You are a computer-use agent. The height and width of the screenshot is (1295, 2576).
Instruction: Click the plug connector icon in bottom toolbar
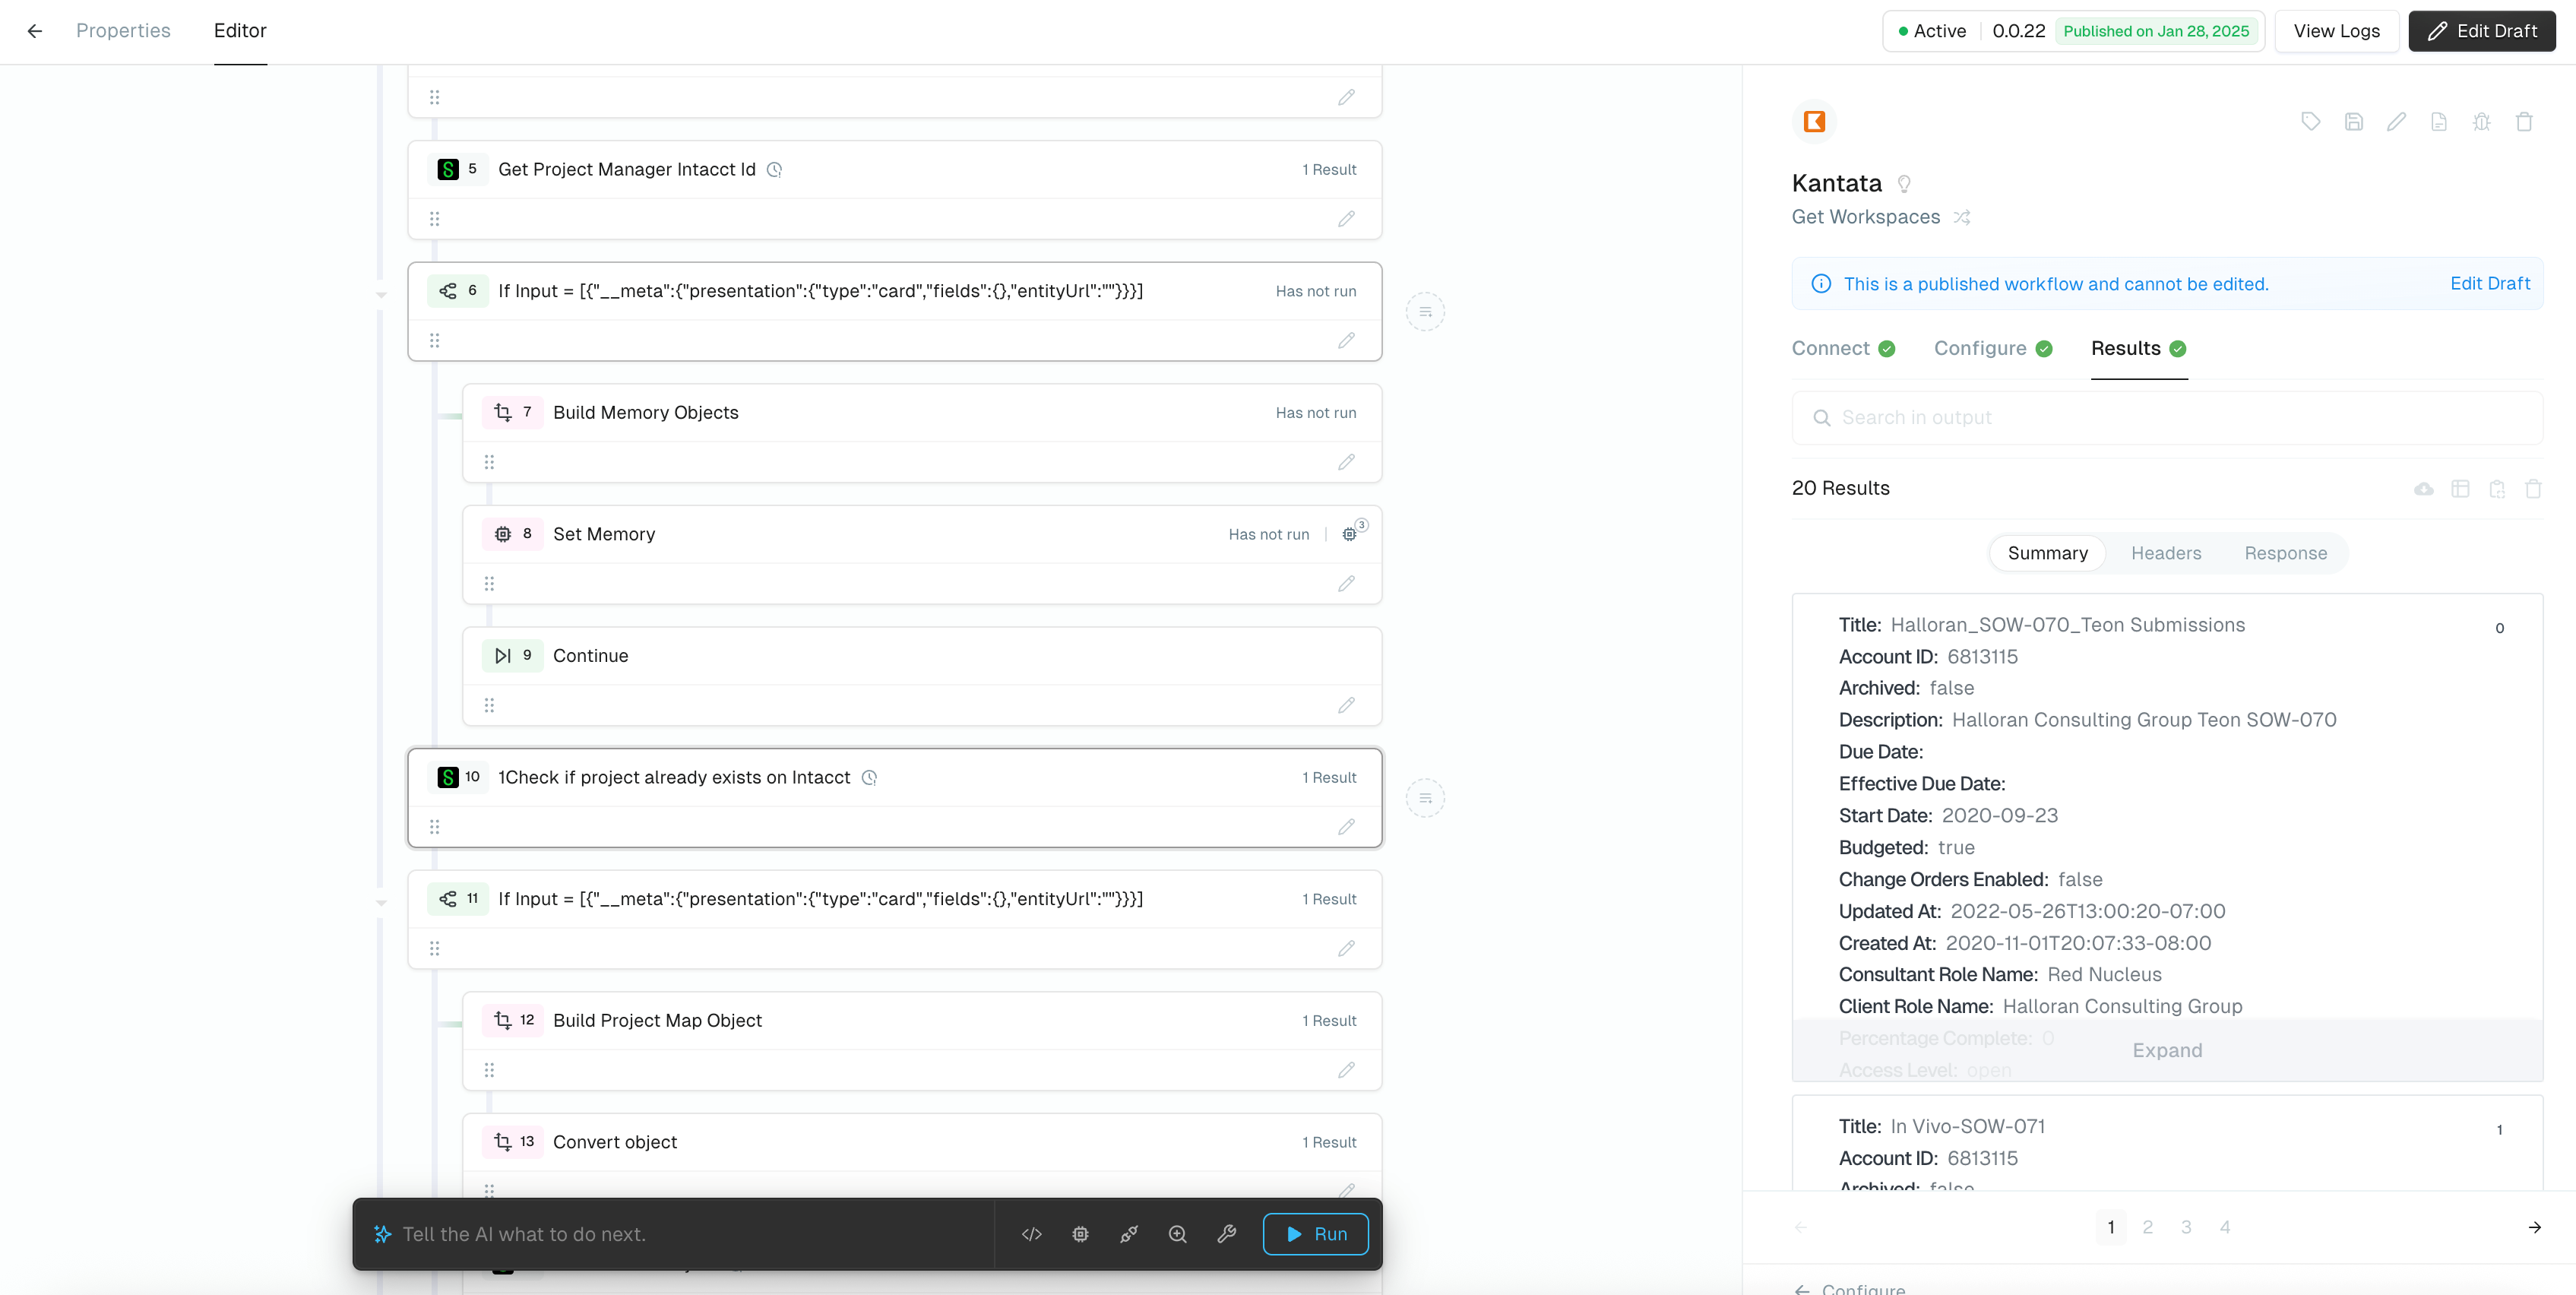tap(1129, 1234)
